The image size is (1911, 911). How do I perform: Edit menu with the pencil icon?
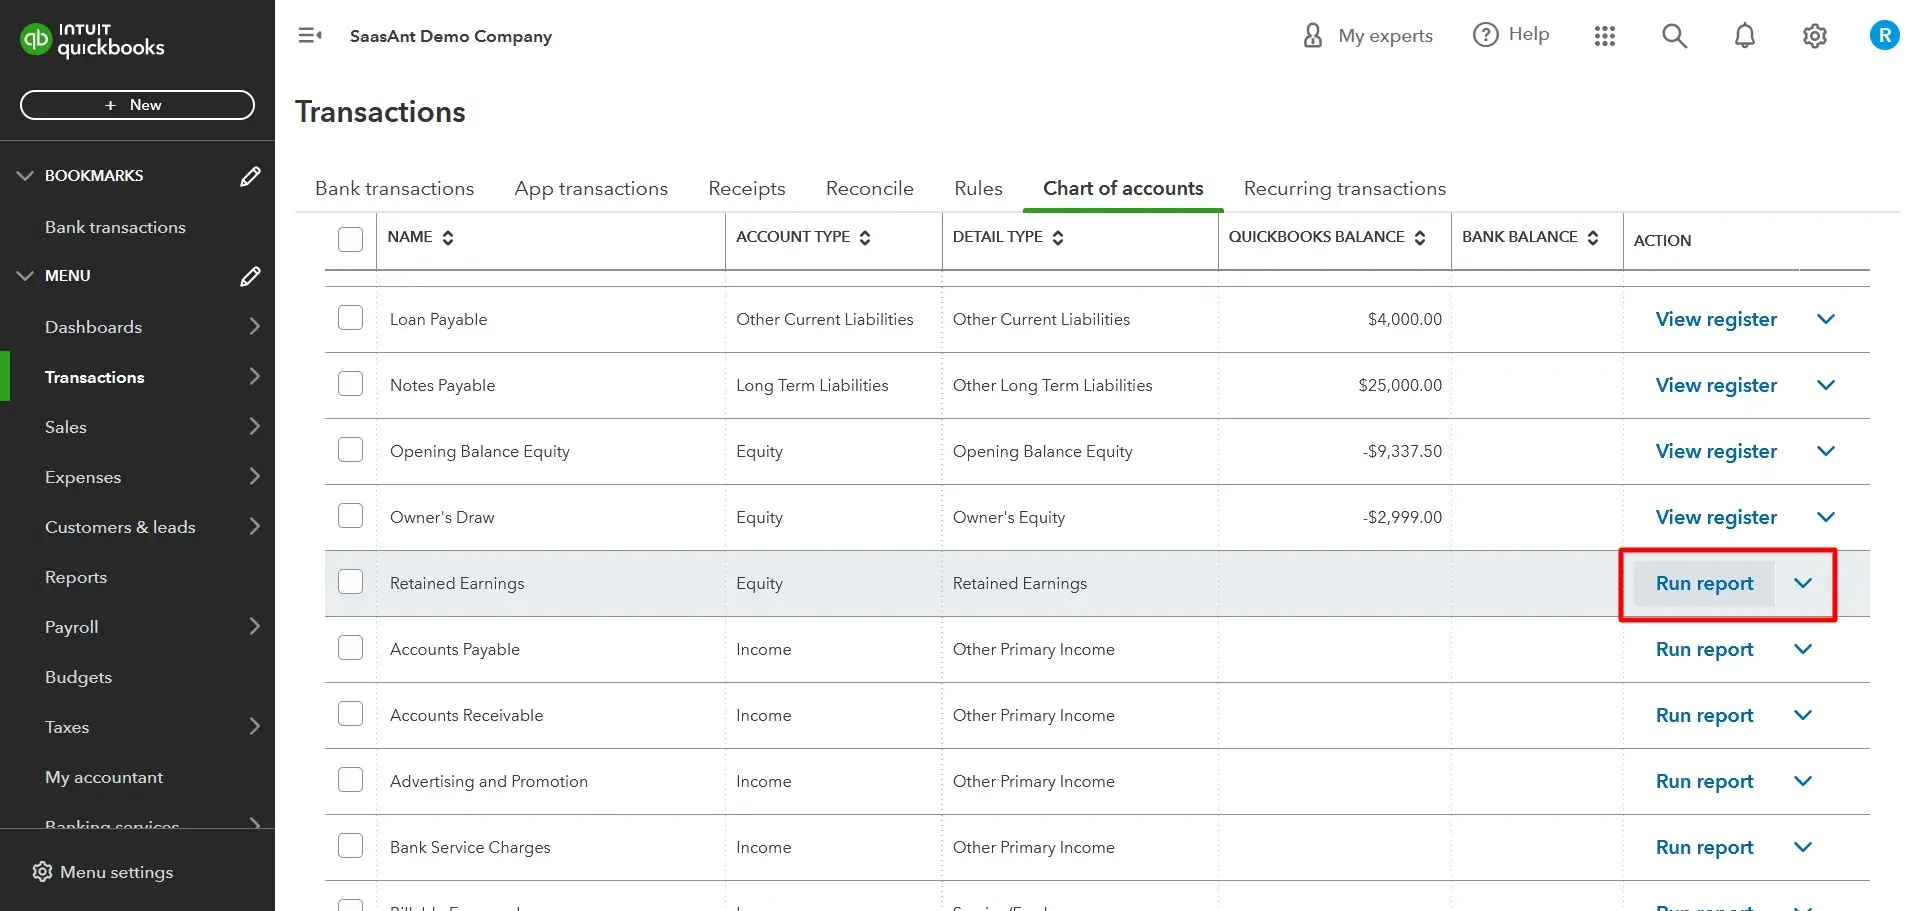click(250, 276)
